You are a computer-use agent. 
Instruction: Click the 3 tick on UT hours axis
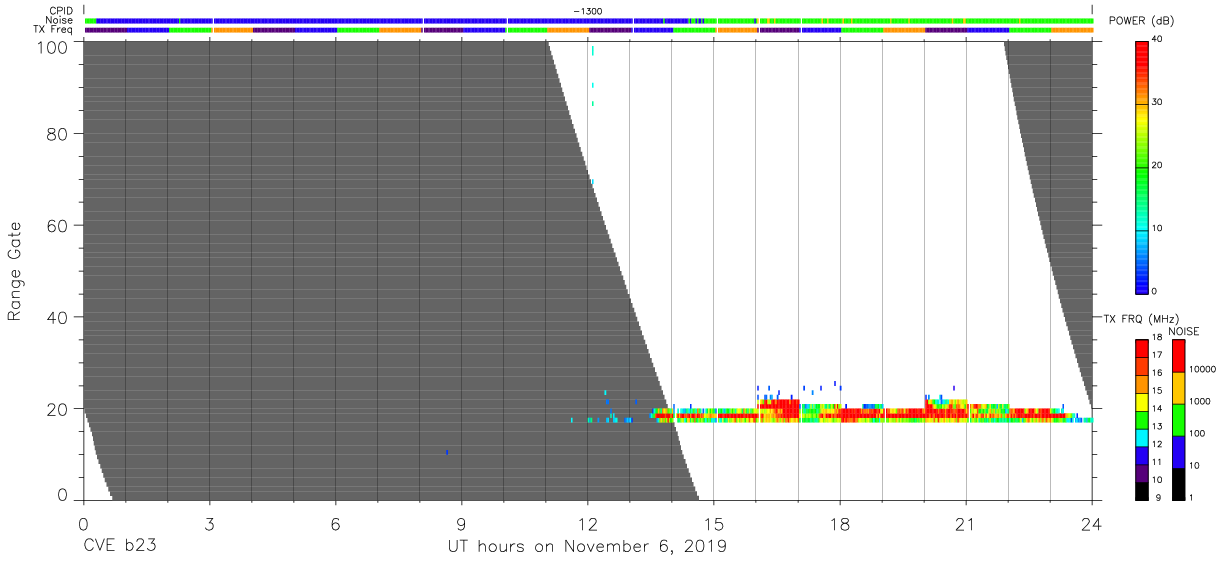209,523
